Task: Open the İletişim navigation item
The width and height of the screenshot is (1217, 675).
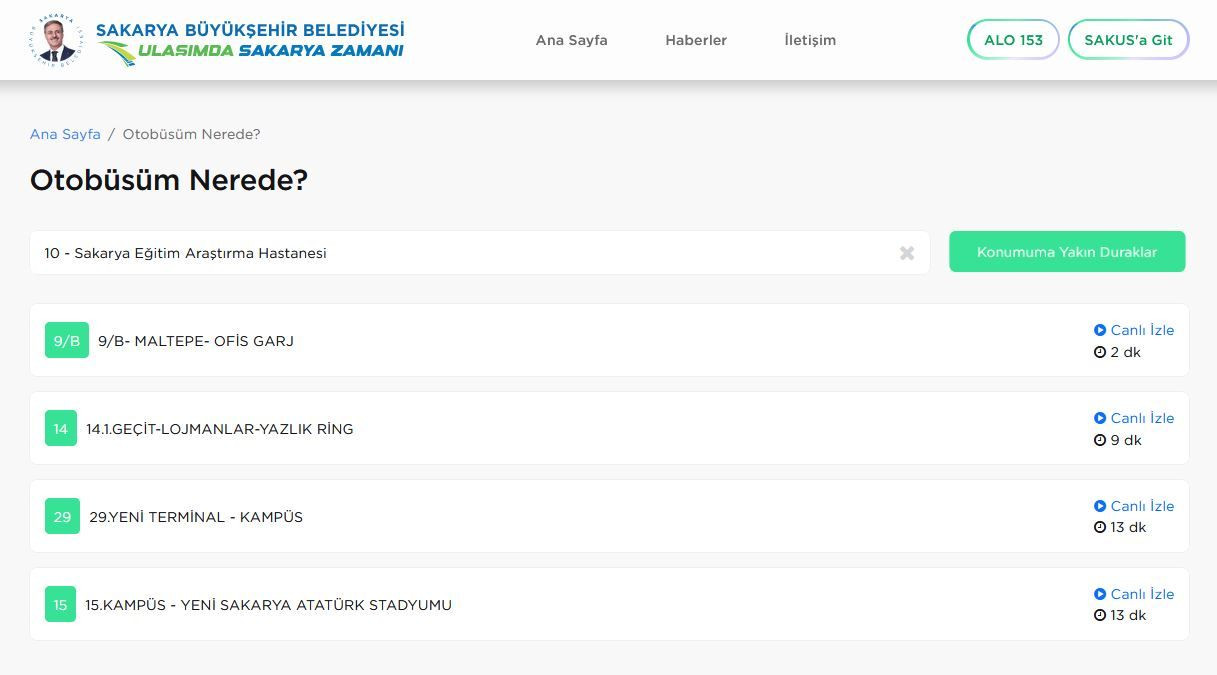Action: (x=809, y=40)
